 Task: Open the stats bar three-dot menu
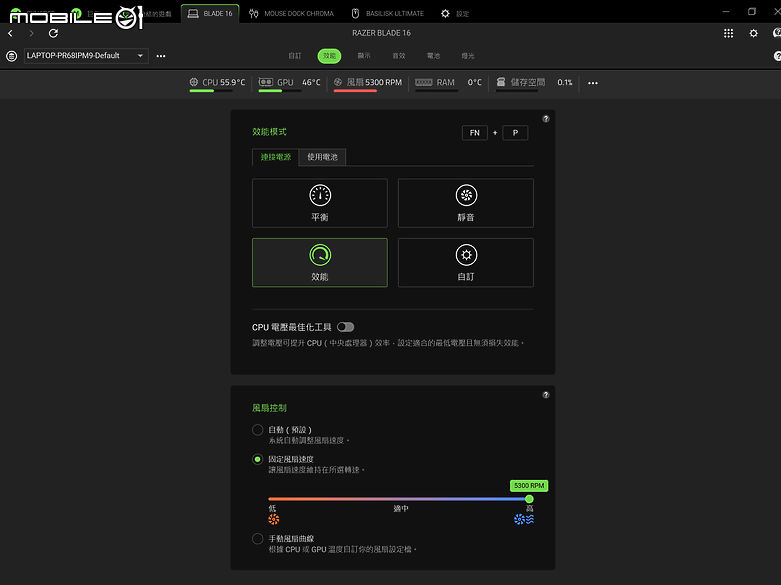[593, 83]
